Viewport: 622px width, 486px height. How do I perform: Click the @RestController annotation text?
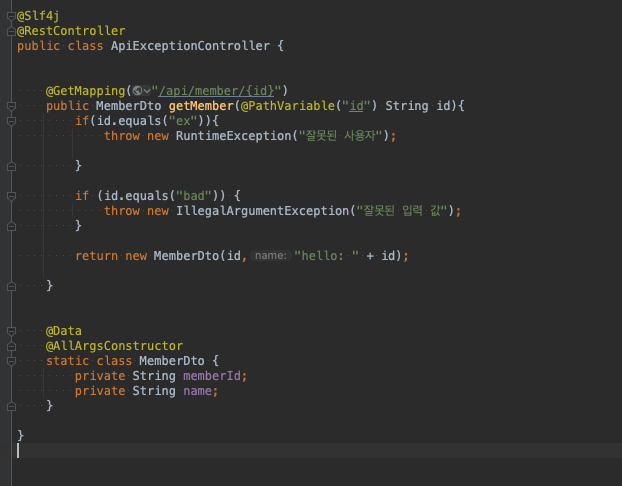(71, 31)
